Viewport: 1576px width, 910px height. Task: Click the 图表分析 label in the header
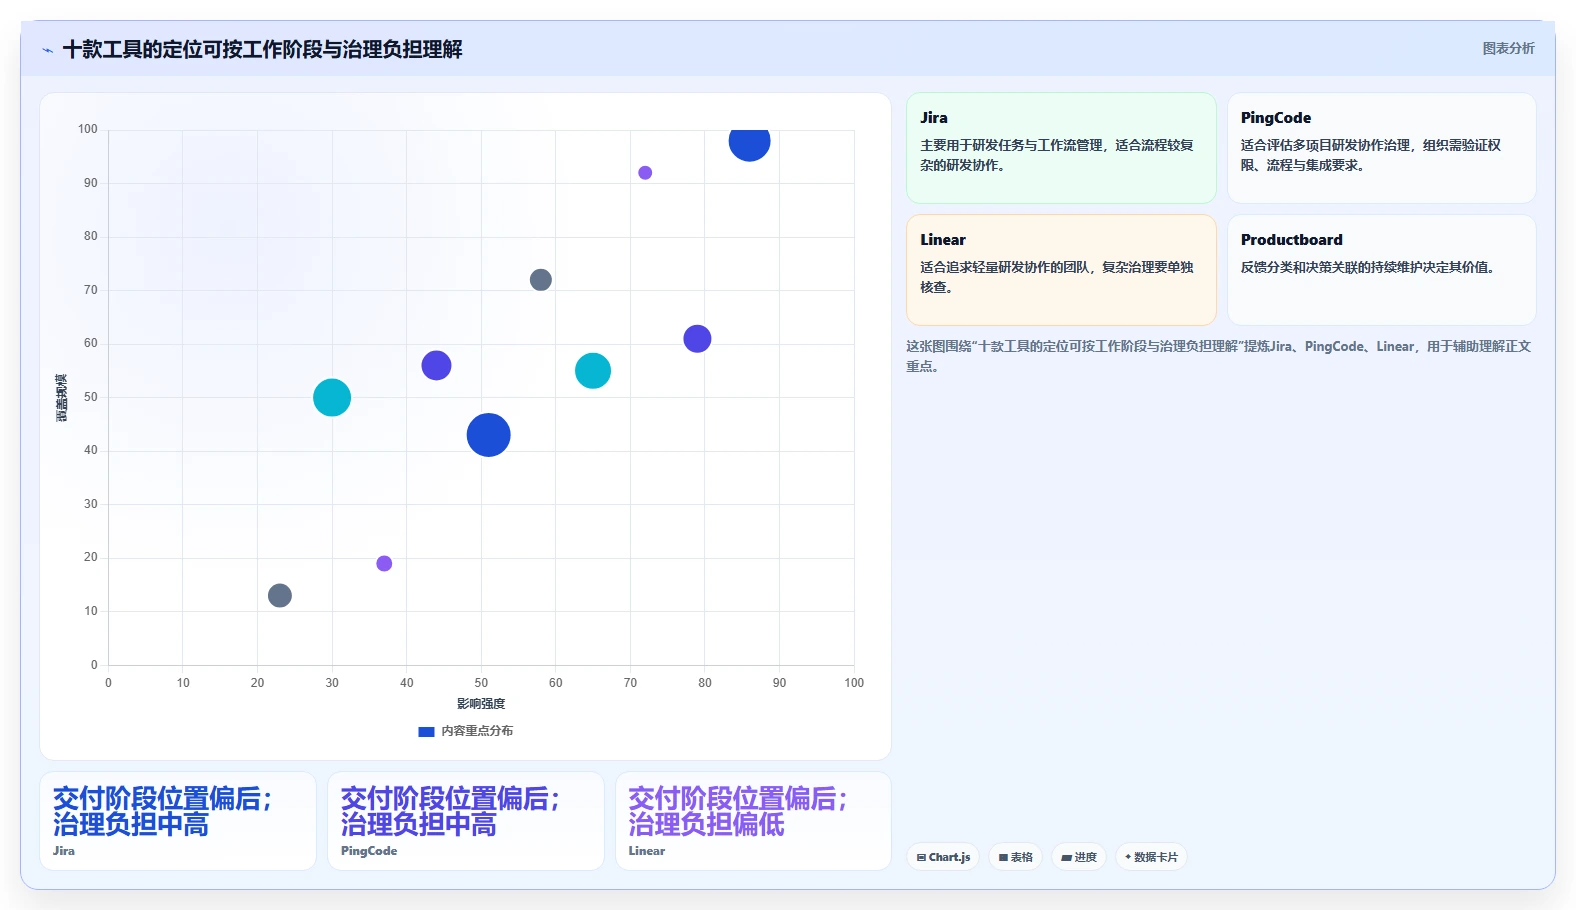click(x=1508, y=48)
